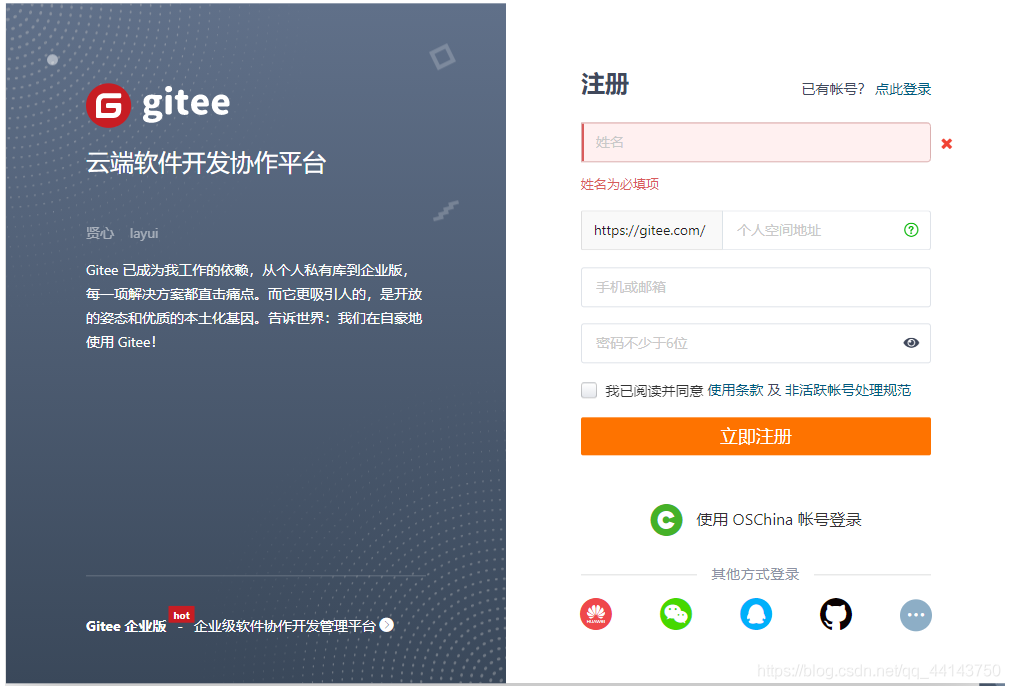This screenshot has width=1010, height=689.
Task: Open the 非活跃帐号处理规范 link
Action: click(x=848, y=390)
